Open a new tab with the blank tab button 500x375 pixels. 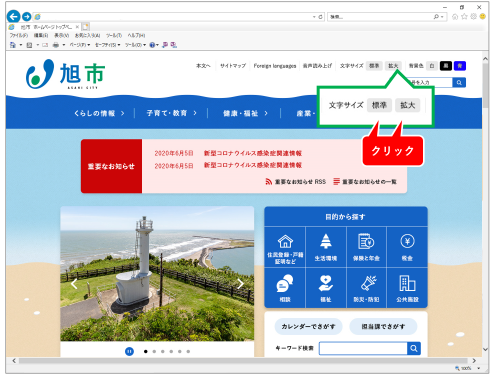coord(86,27)
